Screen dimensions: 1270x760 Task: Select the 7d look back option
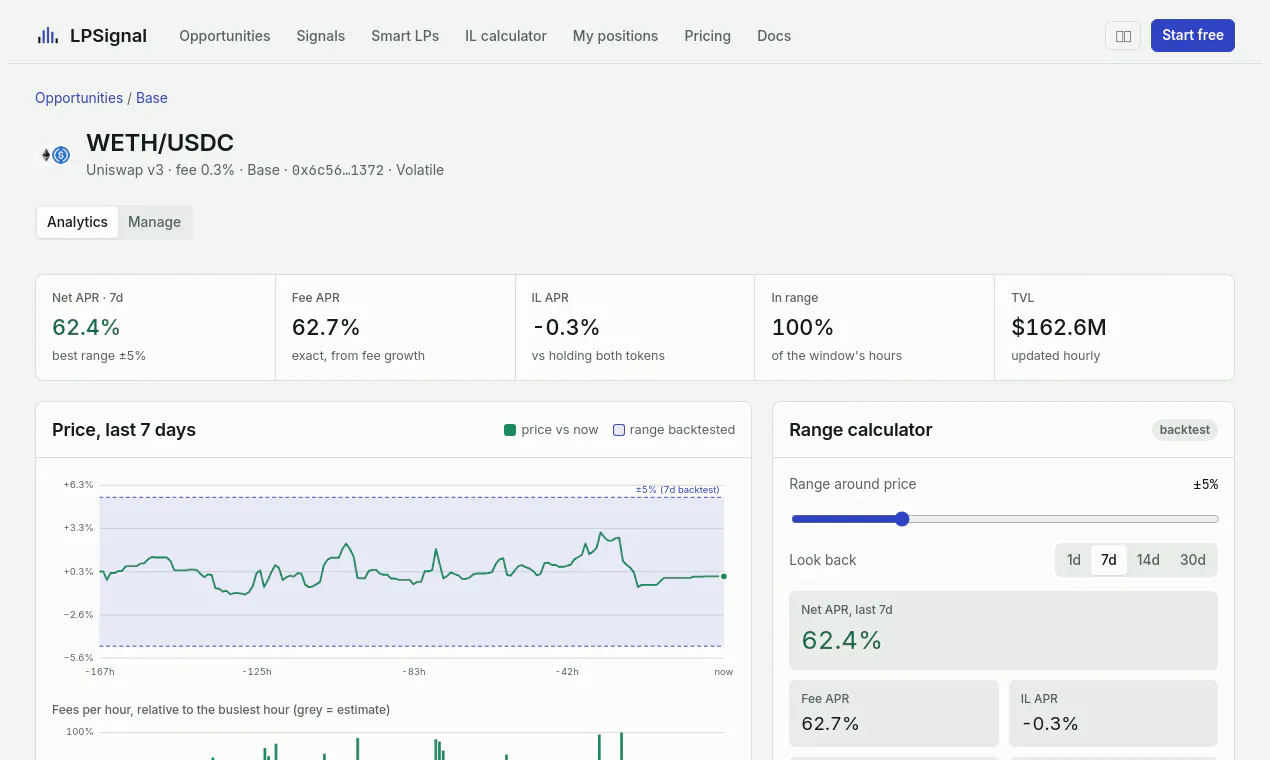click(1109, 560)
